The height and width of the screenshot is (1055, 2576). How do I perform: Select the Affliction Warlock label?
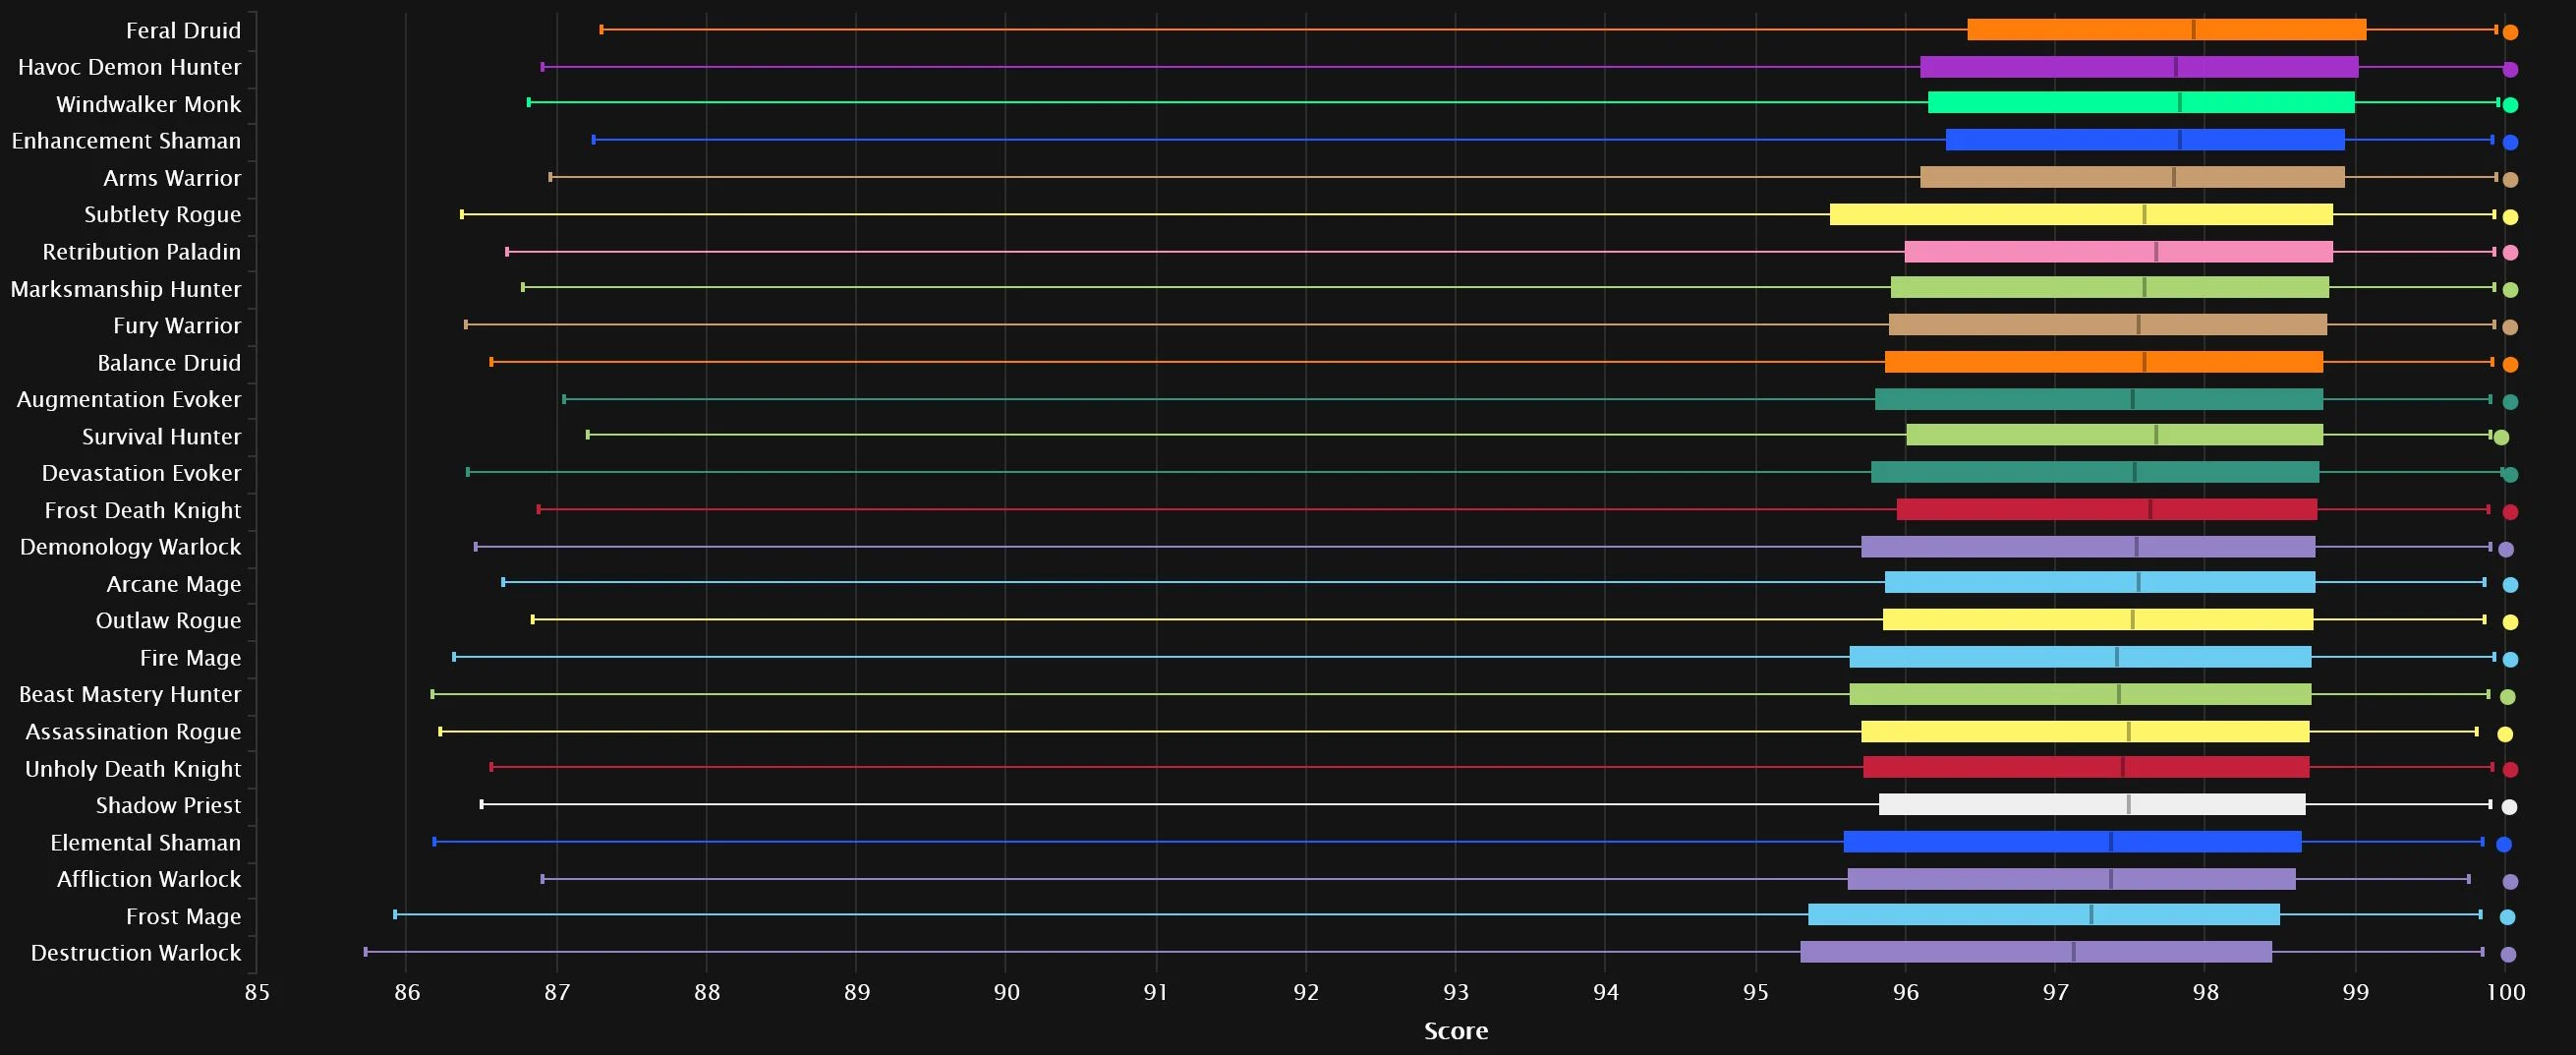tap(149, 879)
